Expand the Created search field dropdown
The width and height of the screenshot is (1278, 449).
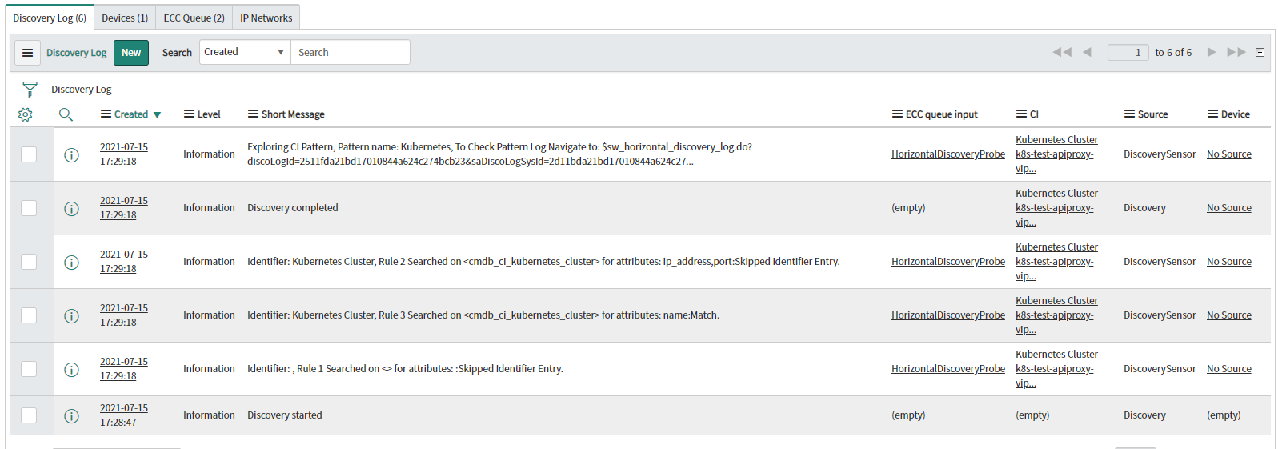[x=245, y=52]
